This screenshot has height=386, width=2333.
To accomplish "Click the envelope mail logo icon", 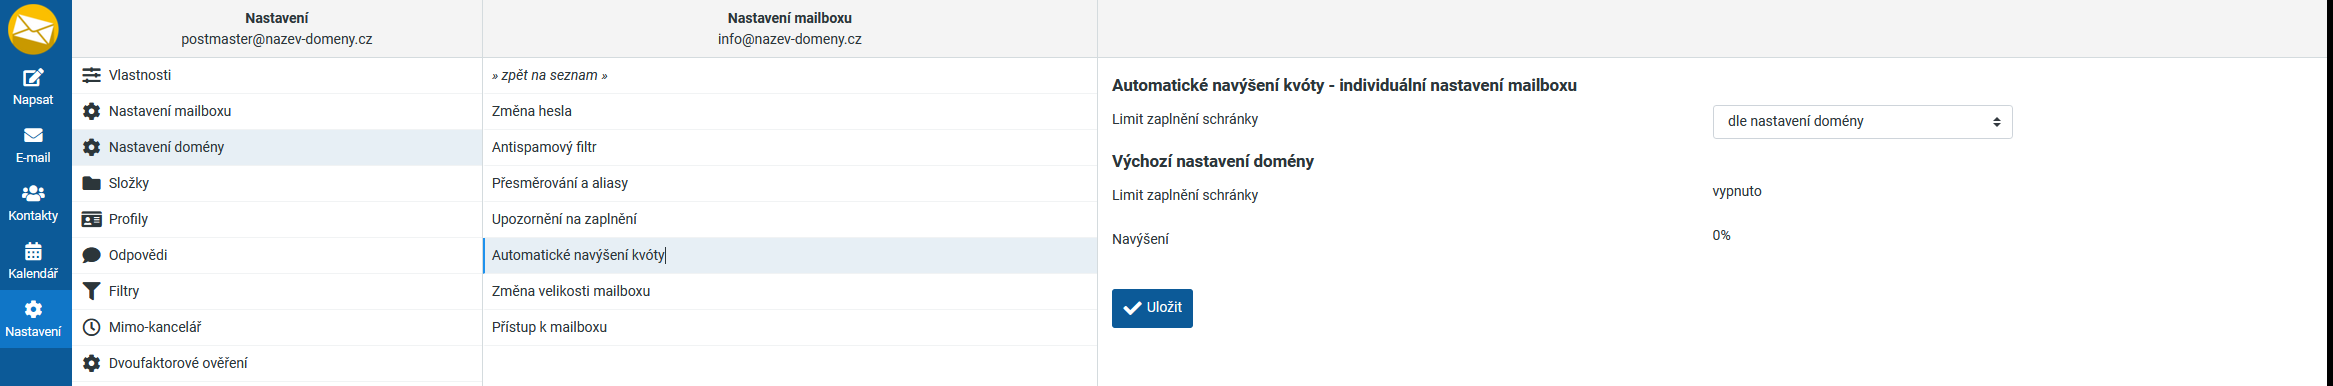I will (33, 29).
